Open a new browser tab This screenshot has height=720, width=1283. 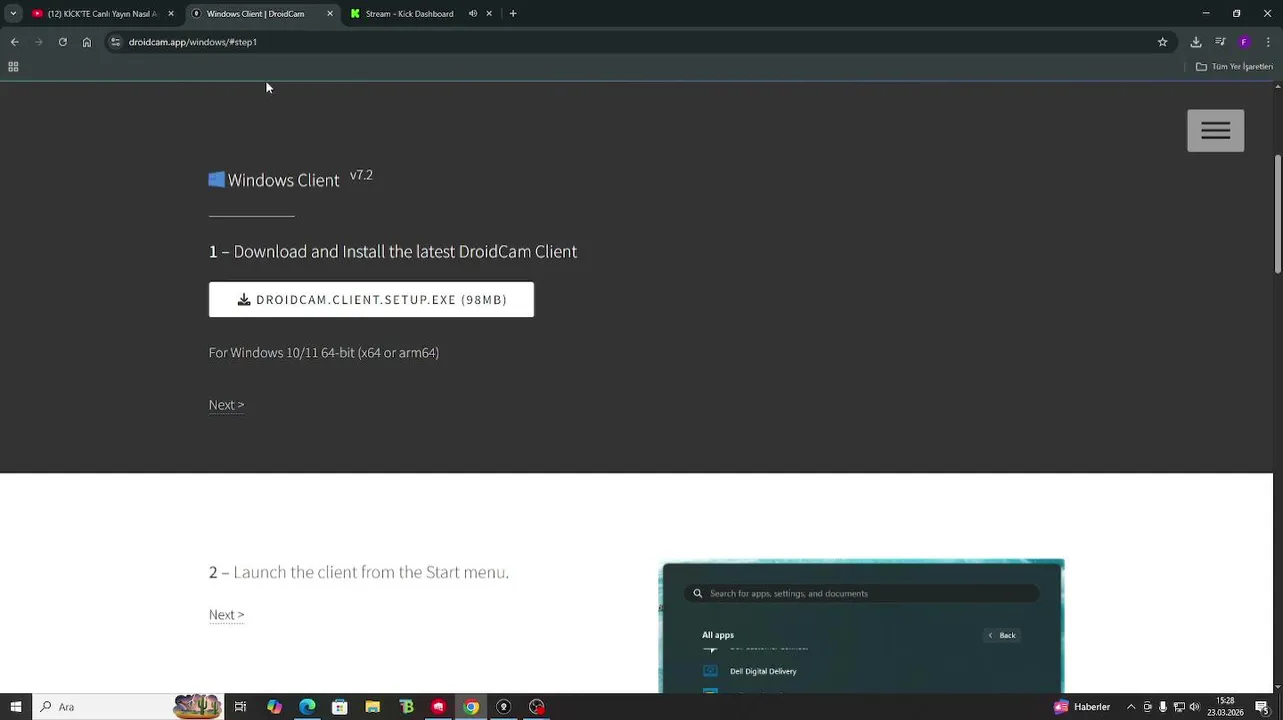click(x=513, y=14)
